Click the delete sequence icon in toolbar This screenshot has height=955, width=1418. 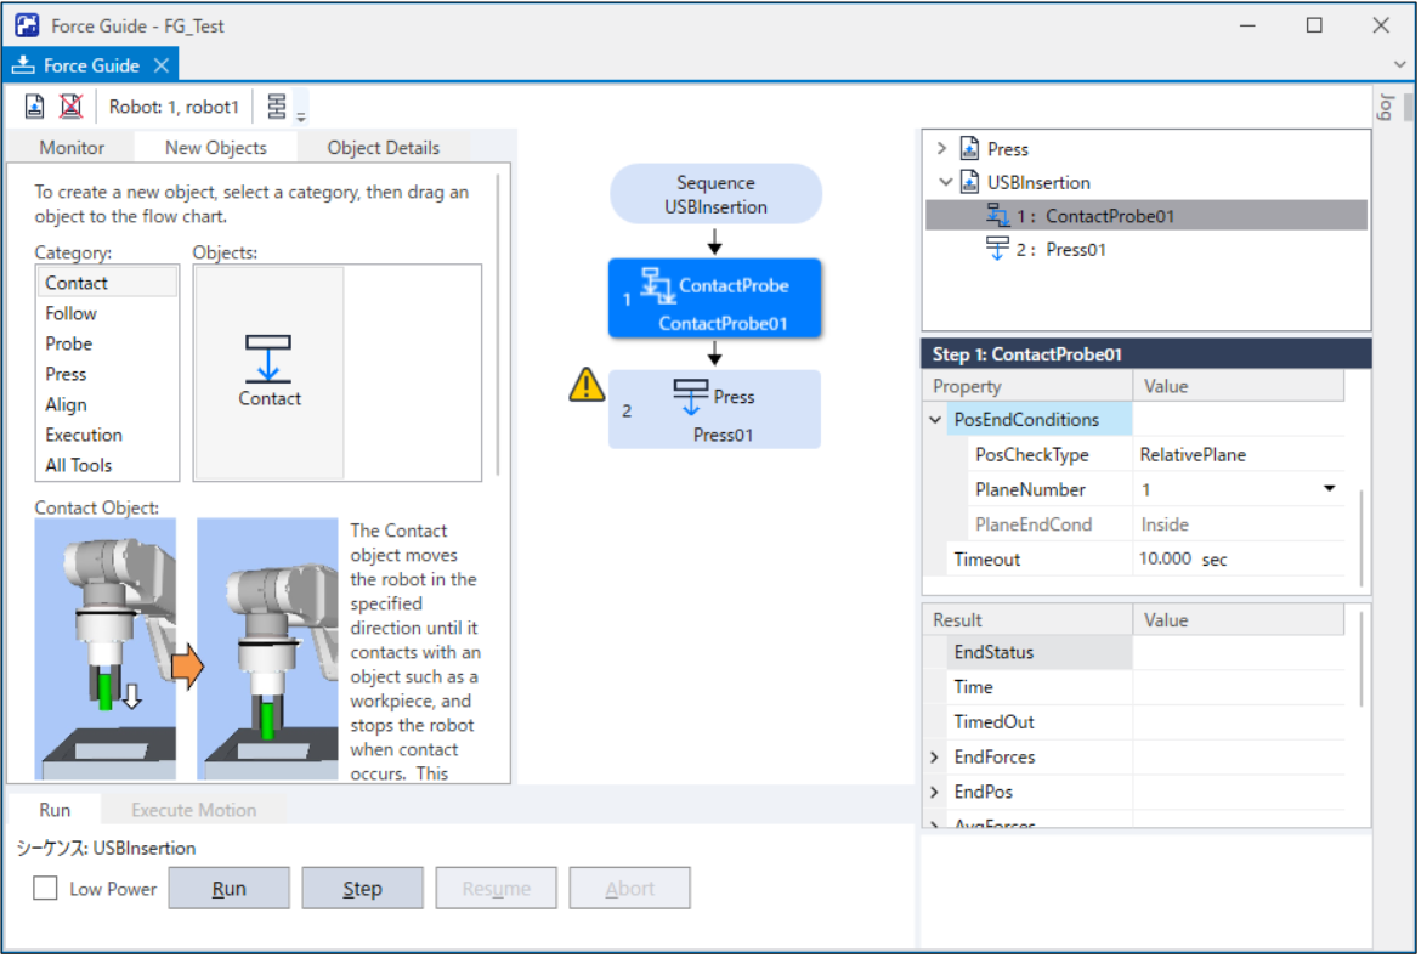(x=71, y=106)
